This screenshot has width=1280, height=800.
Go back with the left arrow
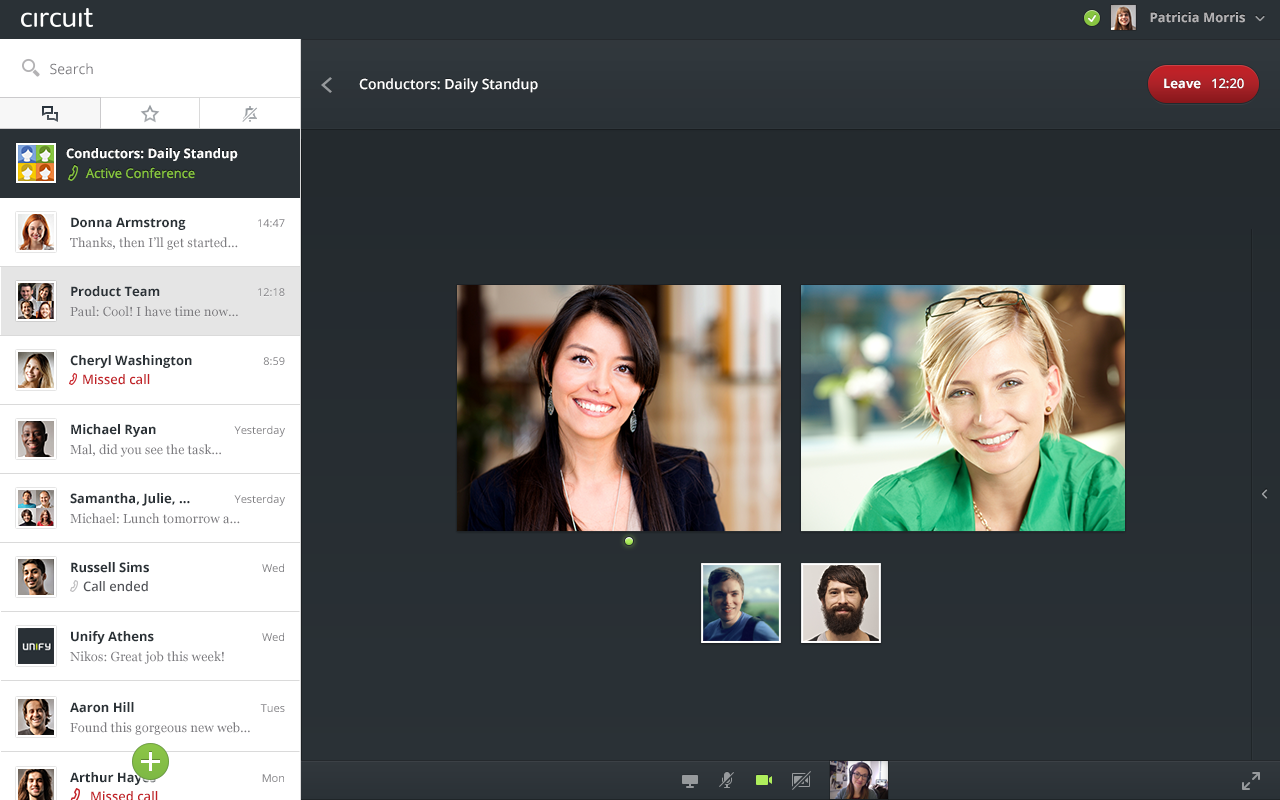pos(327,85)
